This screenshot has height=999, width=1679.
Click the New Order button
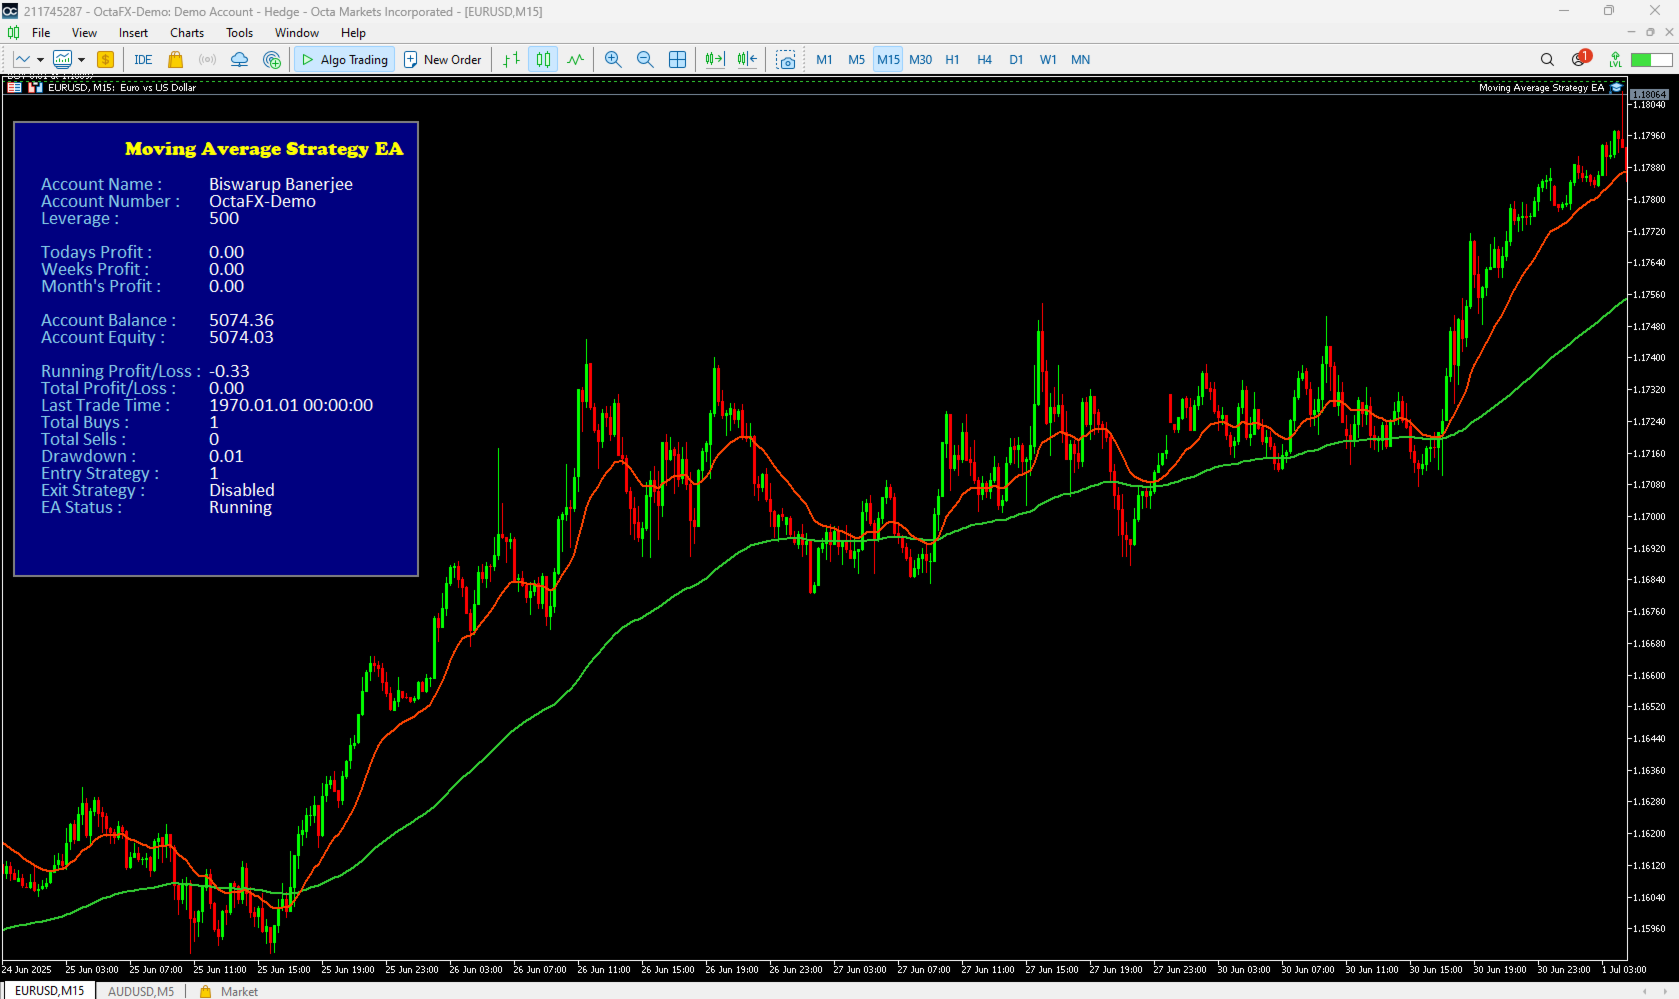(442, 60)
